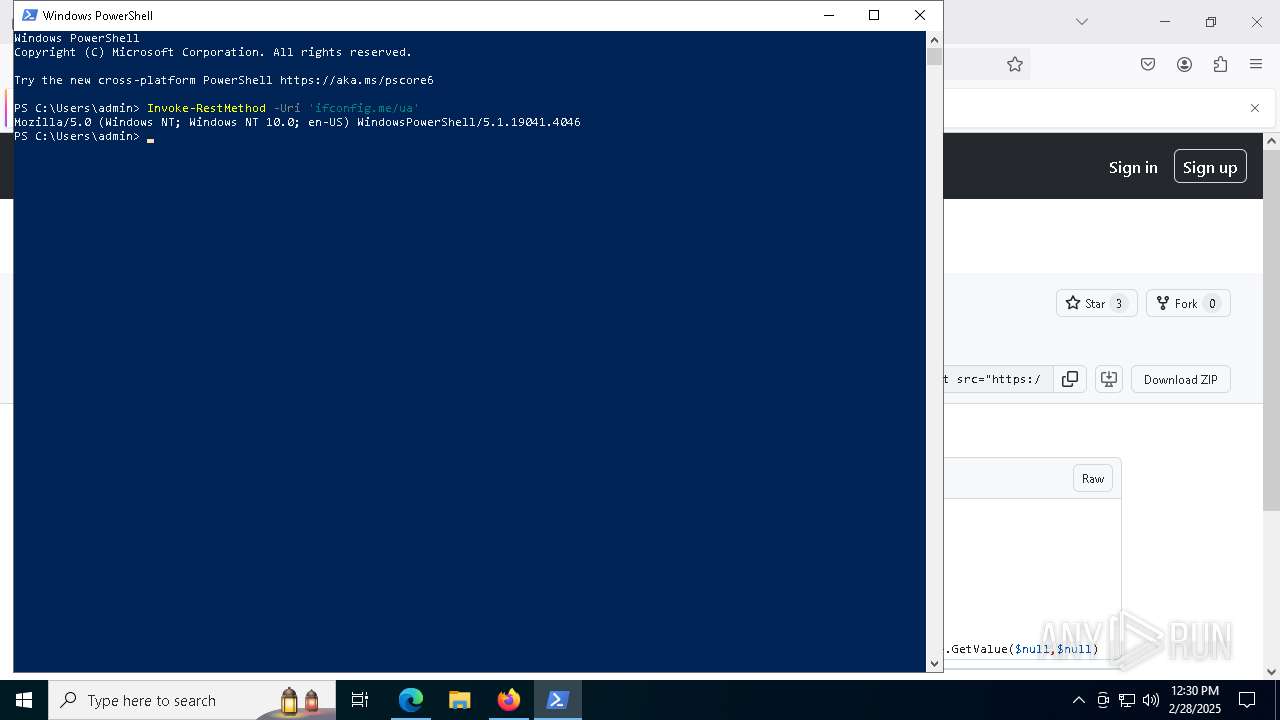Click the taskbar search box
The width and height of the screenshot is (1280, 720).
coord(192,700)
